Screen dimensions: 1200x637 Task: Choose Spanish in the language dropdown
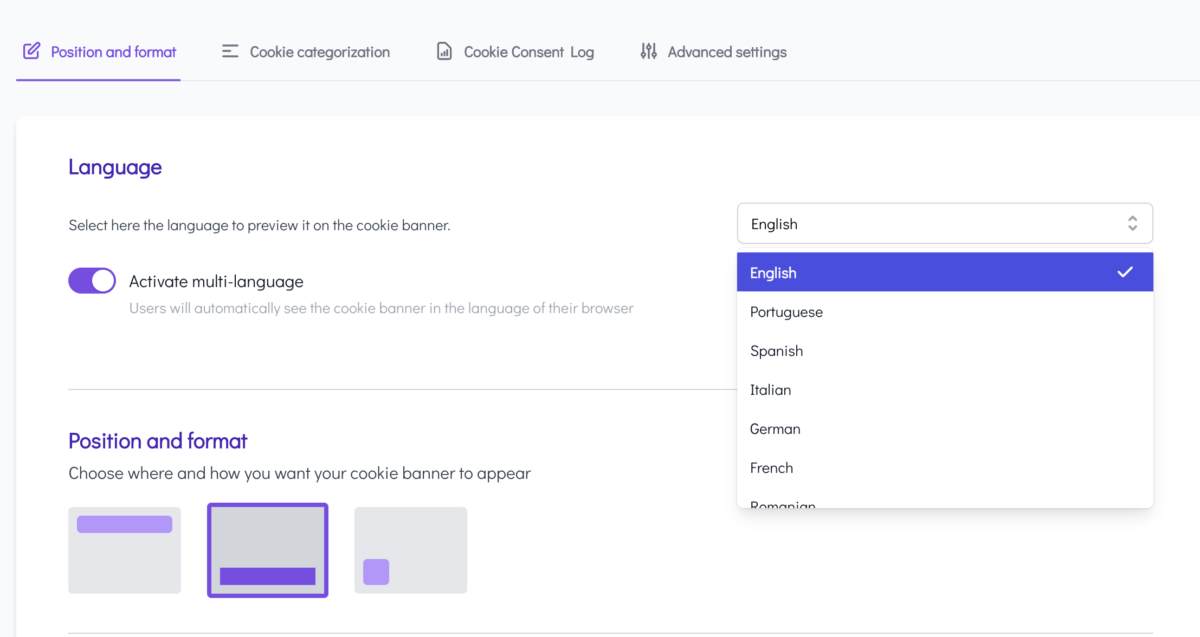click(x=776, y=351)
